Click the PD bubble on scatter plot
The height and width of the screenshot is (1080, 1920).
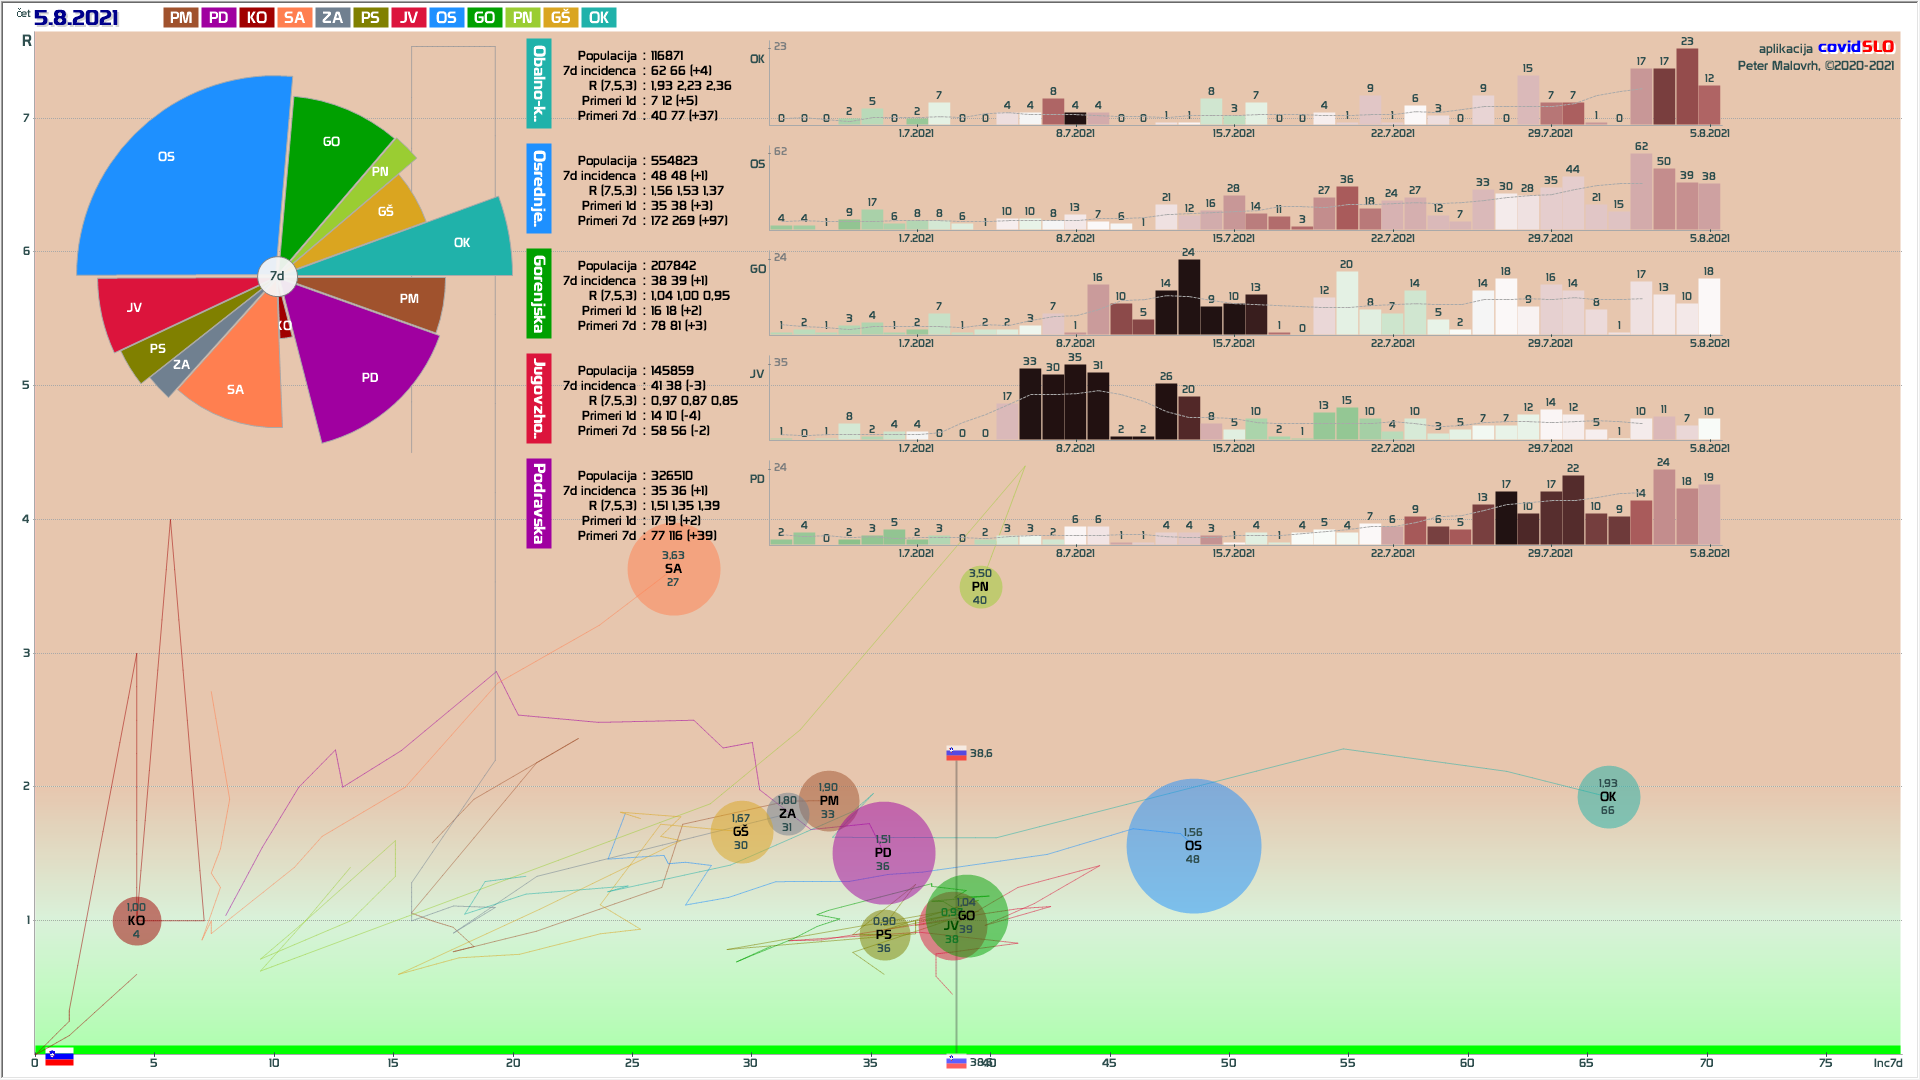point(883,853)
